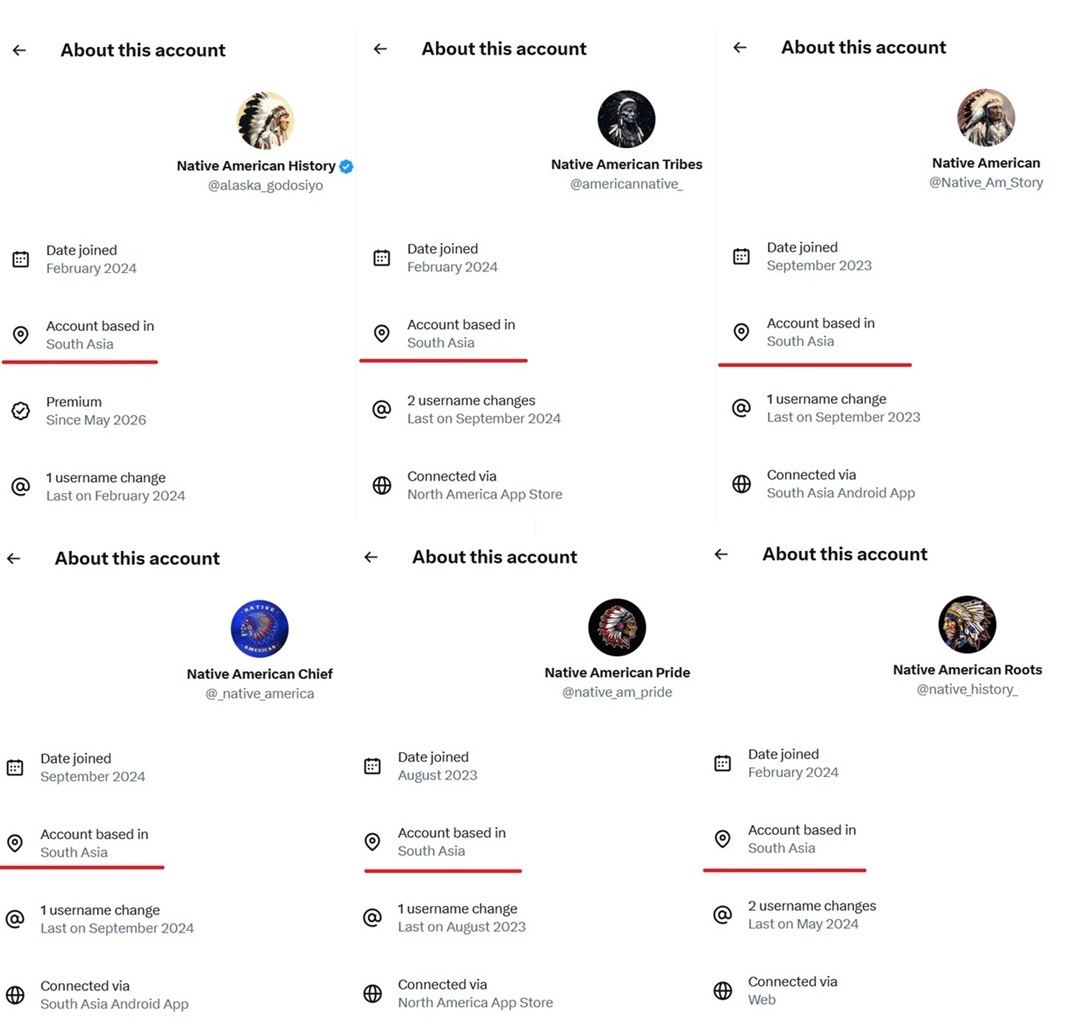Click the @americannative_ handle
Screen dimensions: 1070x1026
tap(626, 184)
